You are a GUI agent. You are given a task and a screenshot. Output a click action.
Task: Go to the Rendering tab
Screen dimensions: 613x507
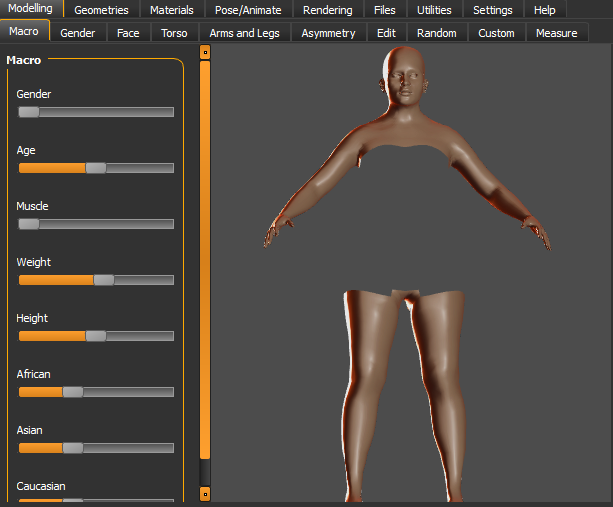click(327, 10)
